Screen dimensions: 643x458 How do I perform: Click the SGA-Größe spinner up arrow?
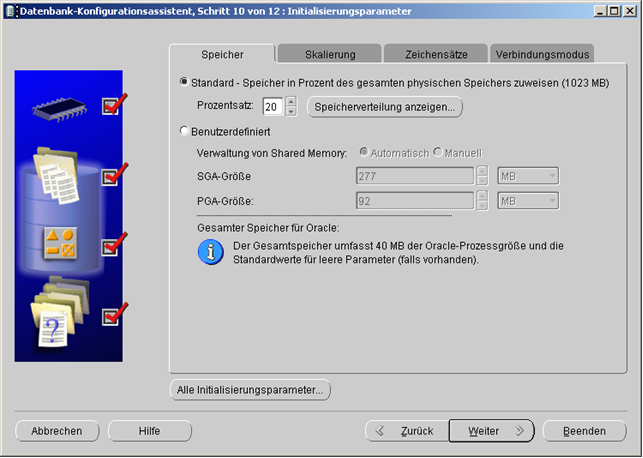[x=482, y=171]
